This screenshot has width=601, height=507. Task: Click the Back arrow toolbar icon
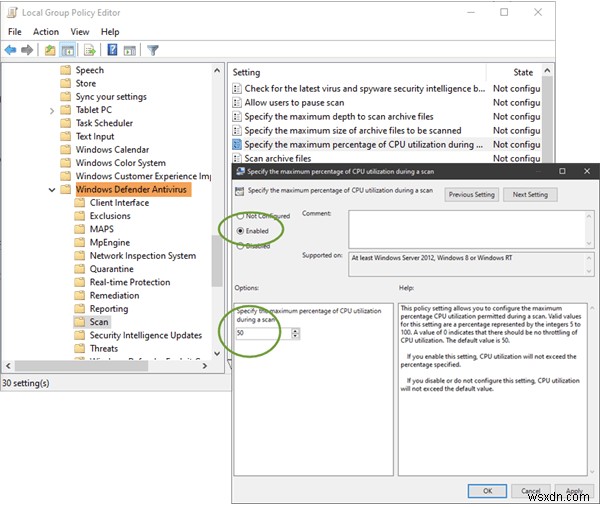coord(10,50)
